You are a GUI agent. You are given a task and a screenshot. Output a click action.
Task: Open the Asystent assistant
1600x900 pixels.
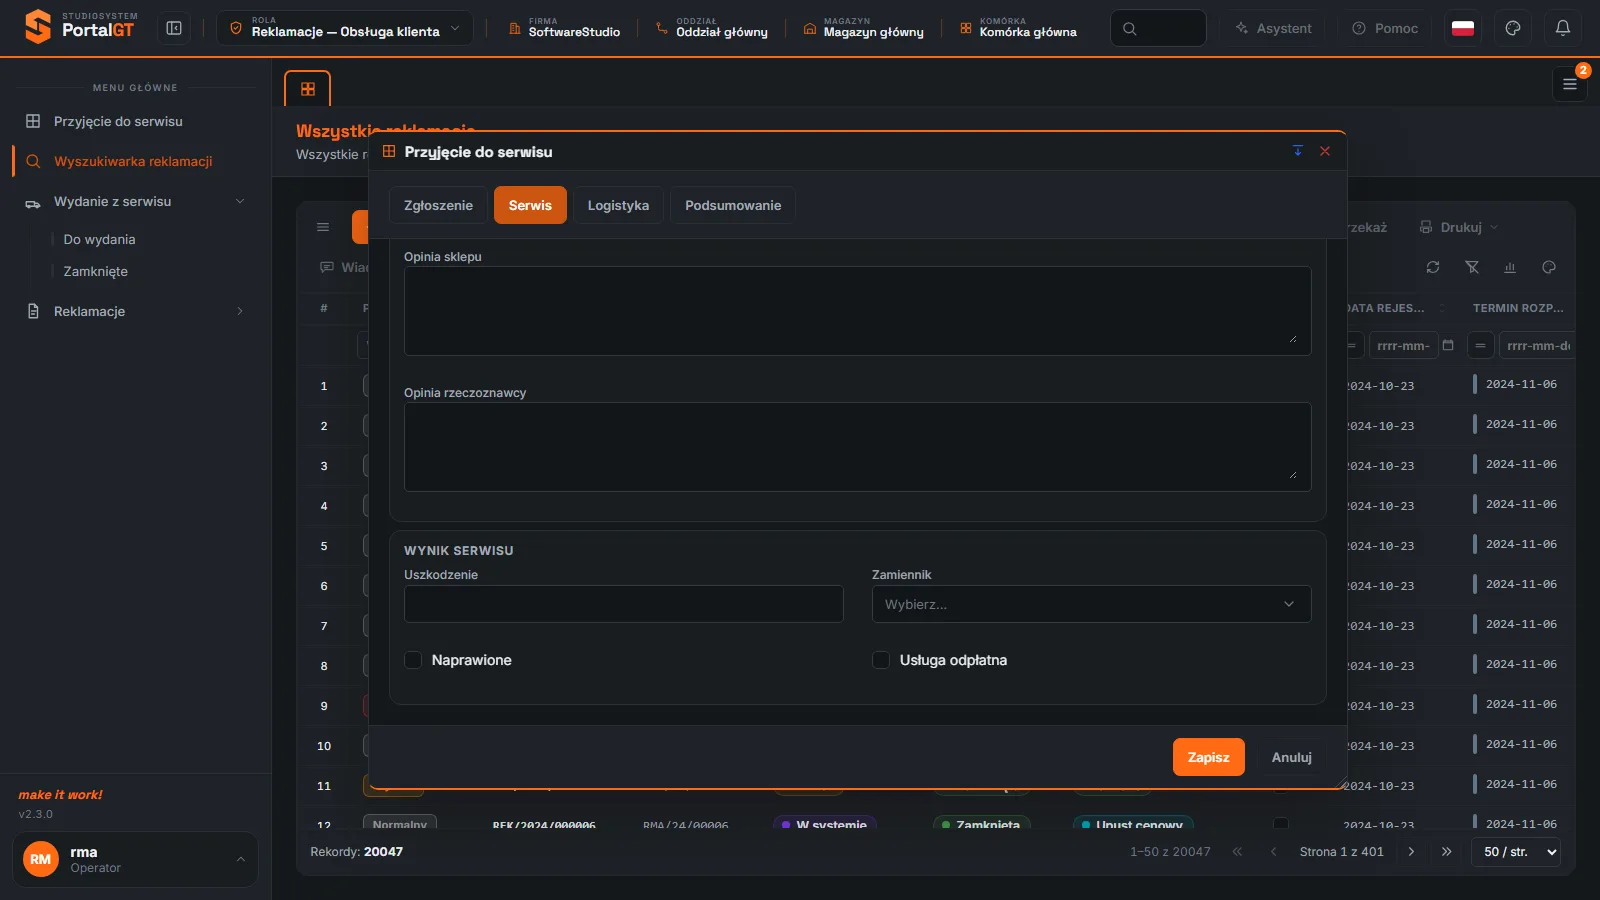tap(1273, 29)
